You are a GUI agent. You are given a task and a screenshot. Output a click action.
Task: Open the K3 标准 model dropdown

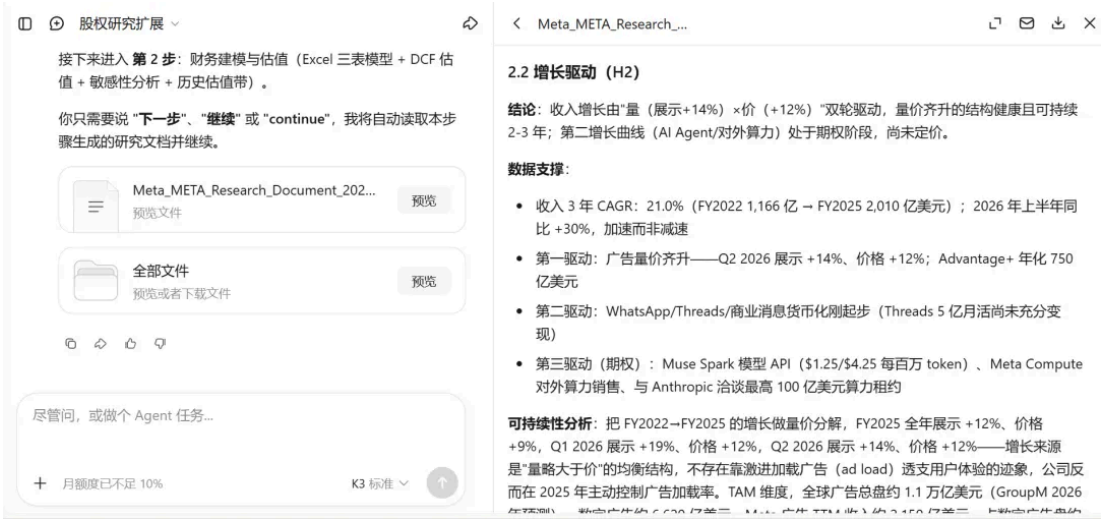click(380, 484)
